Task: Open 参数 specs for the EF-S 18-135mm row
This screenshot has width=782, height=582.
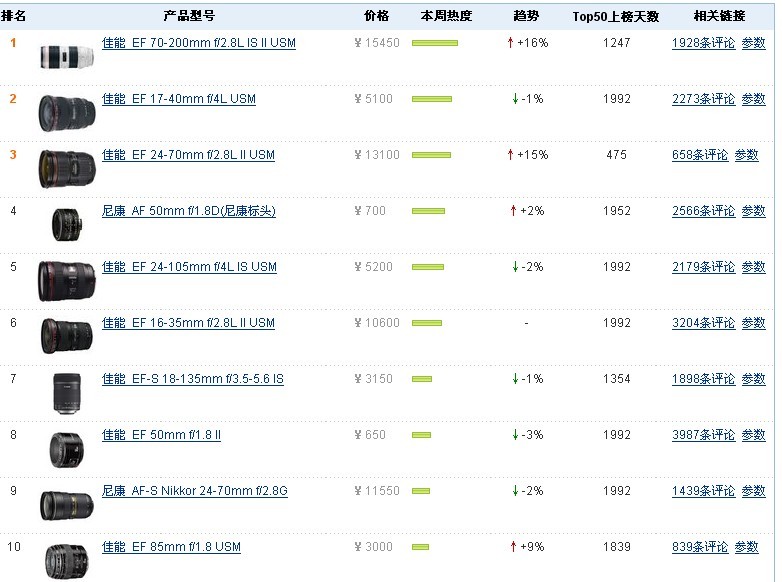Action: pyautogui.click(x=753, y=379)
